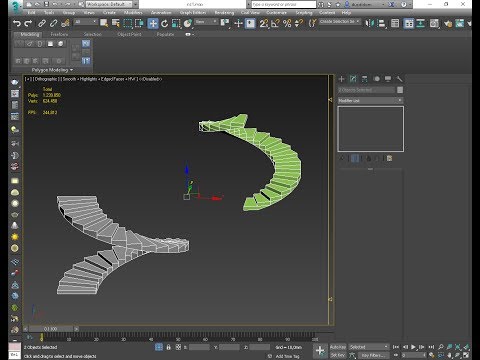
Task: Toggle Percent Snap
Action: coord(287,23)
